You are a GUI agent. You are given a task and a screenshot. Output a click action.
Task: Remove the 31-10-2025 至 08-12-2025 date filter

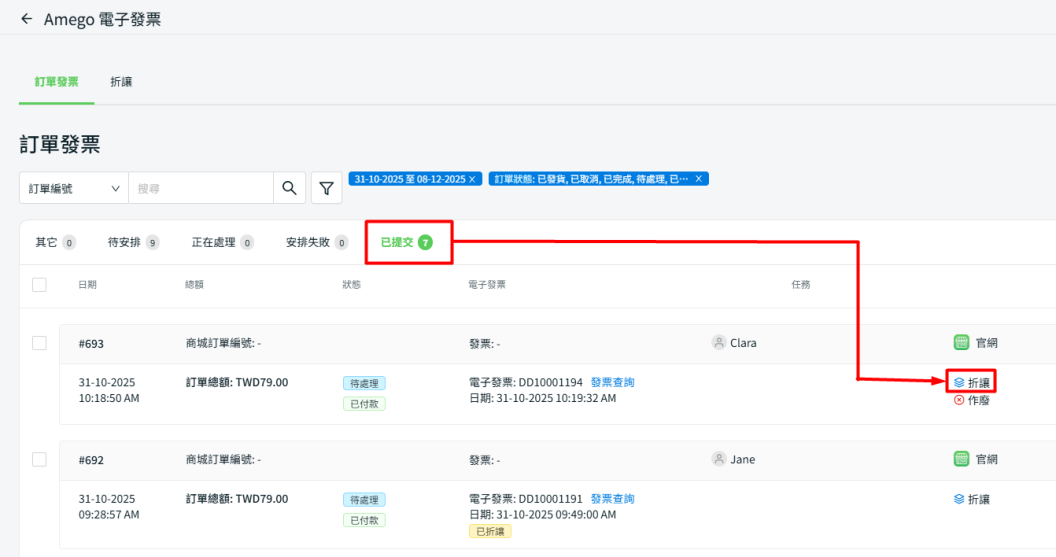click(x=472, y=179)
